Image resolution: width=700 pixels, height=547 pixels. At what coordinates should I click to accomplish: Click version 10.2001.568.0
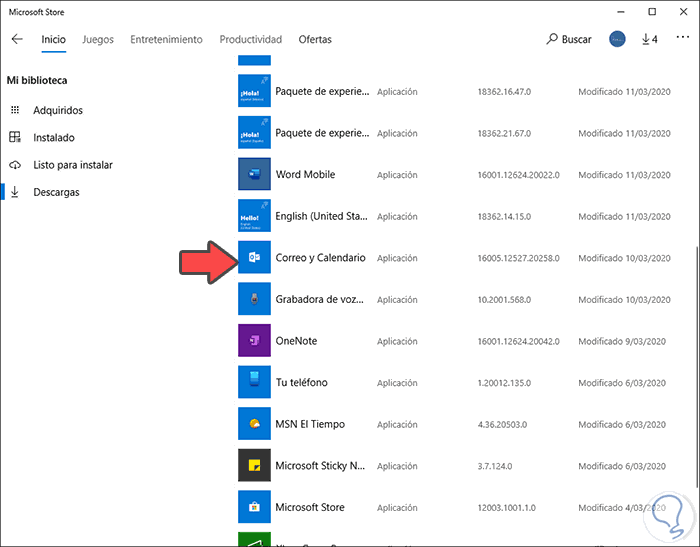[x=504, y=300]
